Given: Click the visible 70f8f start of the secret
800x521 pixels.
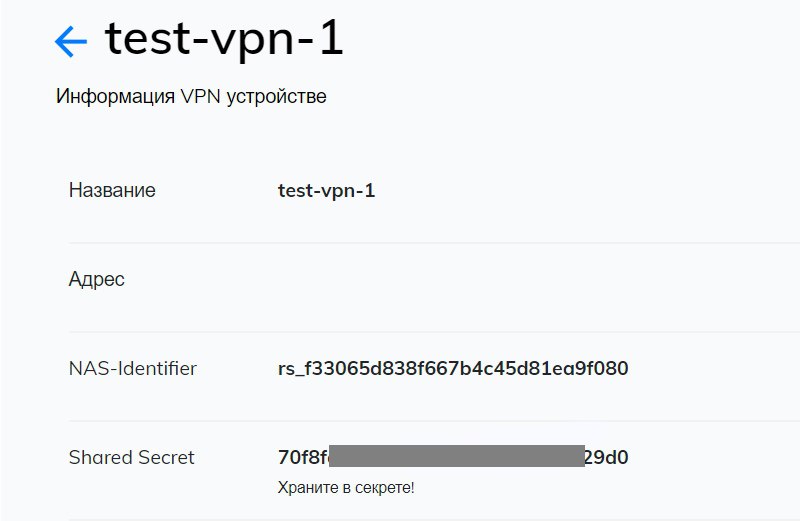Looking at the screenshot, I should [x=303, y=457].
